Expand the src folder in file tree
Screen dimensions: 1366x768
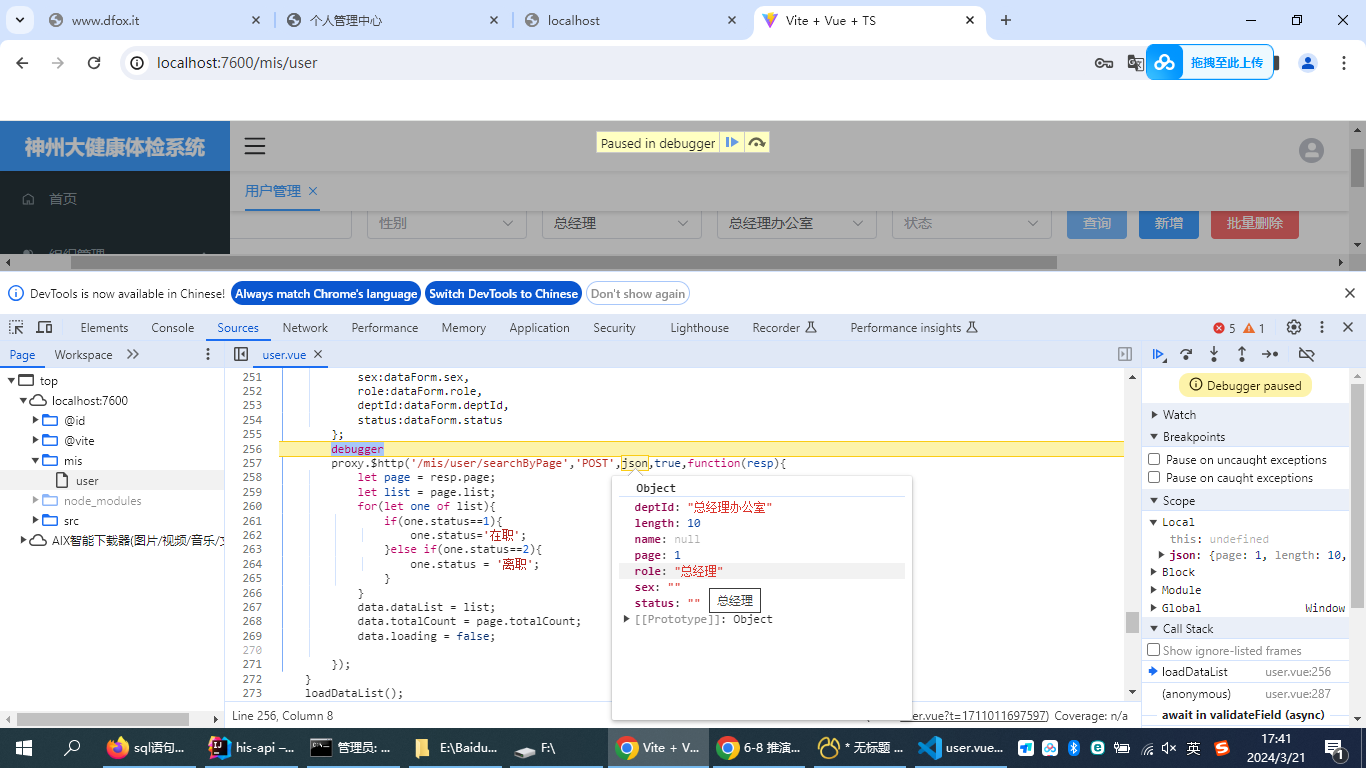point(36,520)
